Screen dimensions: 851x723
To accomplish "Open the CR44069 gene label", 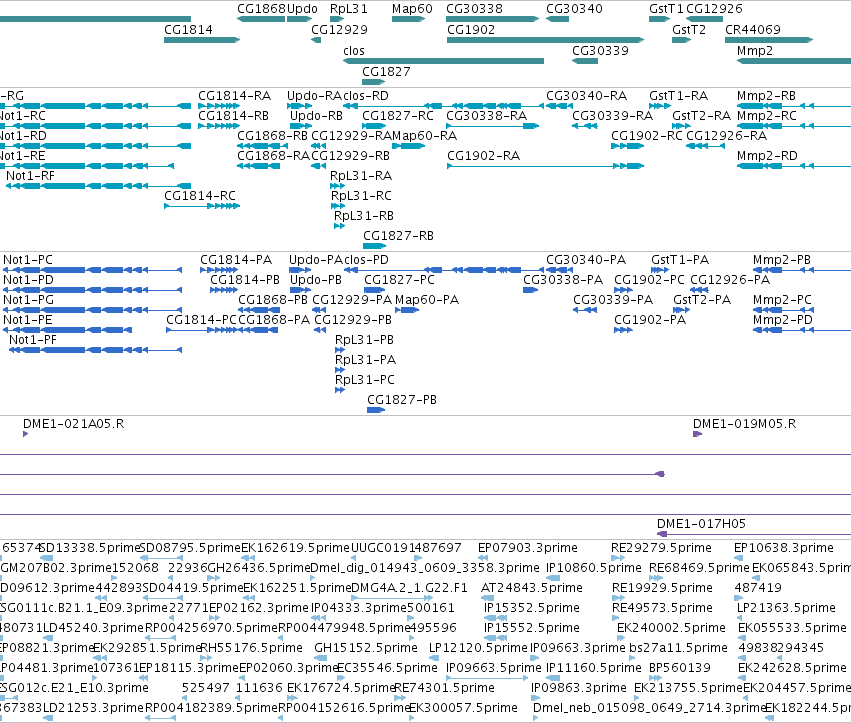I will [x=753, y=29].
